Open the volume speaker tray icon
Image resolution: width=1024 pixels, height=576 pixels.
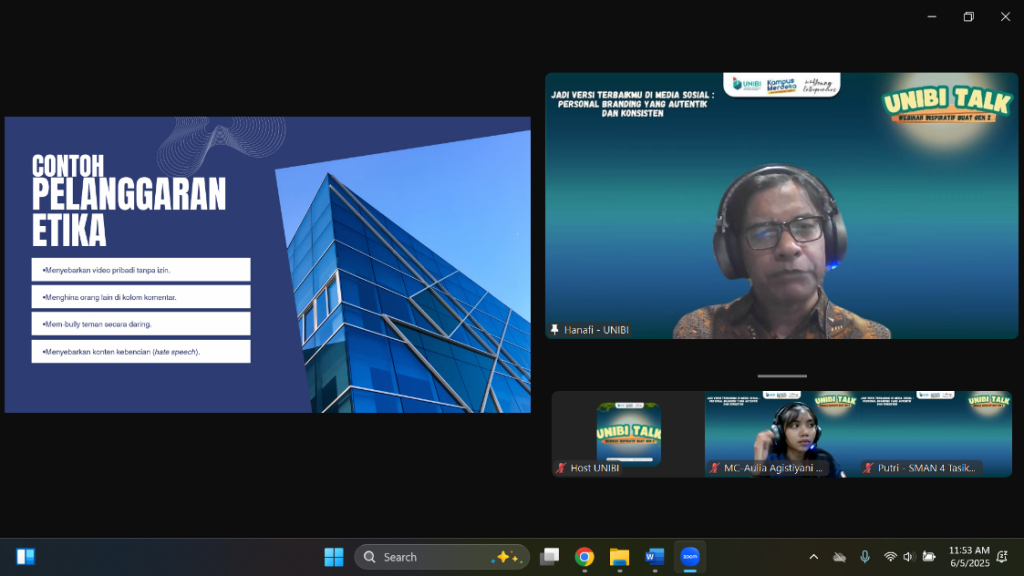pyautogui.click(x=908, y=557)
